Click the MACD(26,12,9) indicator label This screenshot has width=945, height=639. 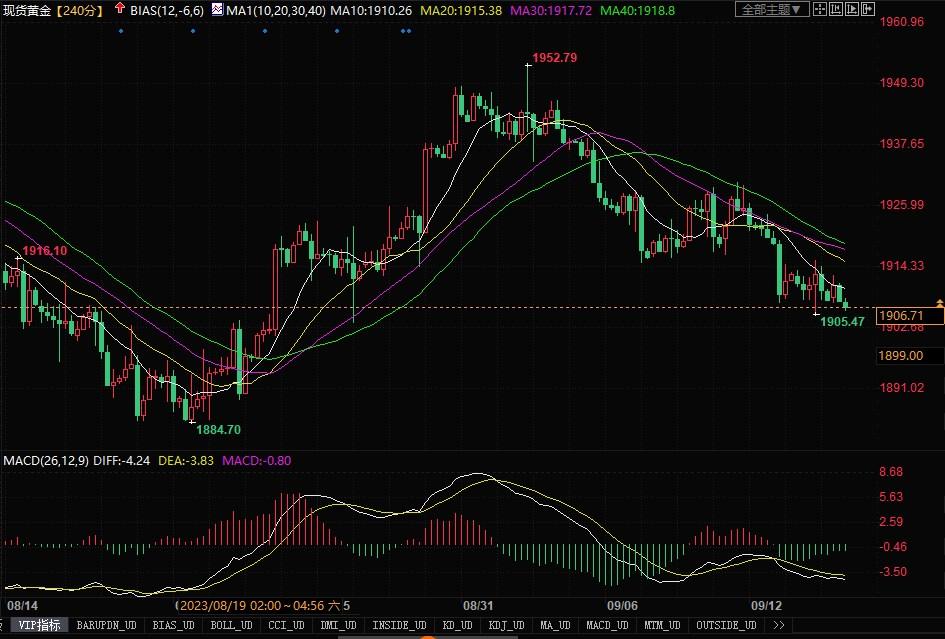click(x=46, y=461)
